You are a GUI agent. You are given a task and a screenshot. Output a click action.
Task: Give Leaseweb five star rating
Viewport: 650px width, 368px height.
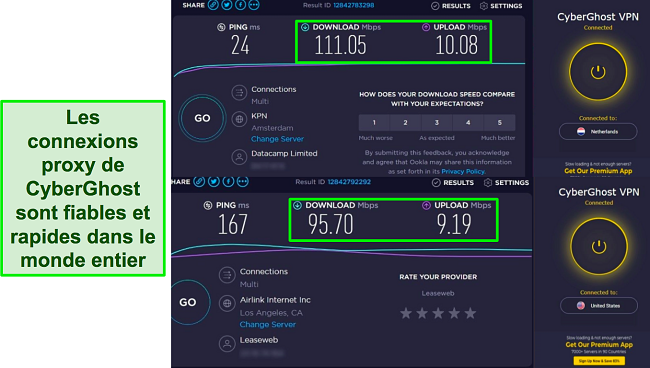pos(471,313)
